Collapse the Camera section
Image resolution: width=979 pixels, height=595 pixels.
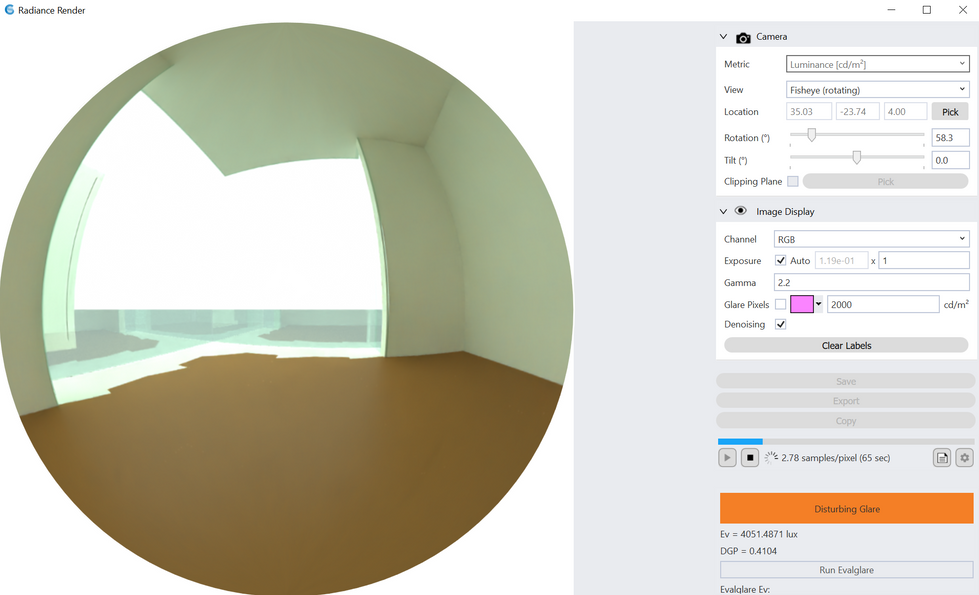722,36
